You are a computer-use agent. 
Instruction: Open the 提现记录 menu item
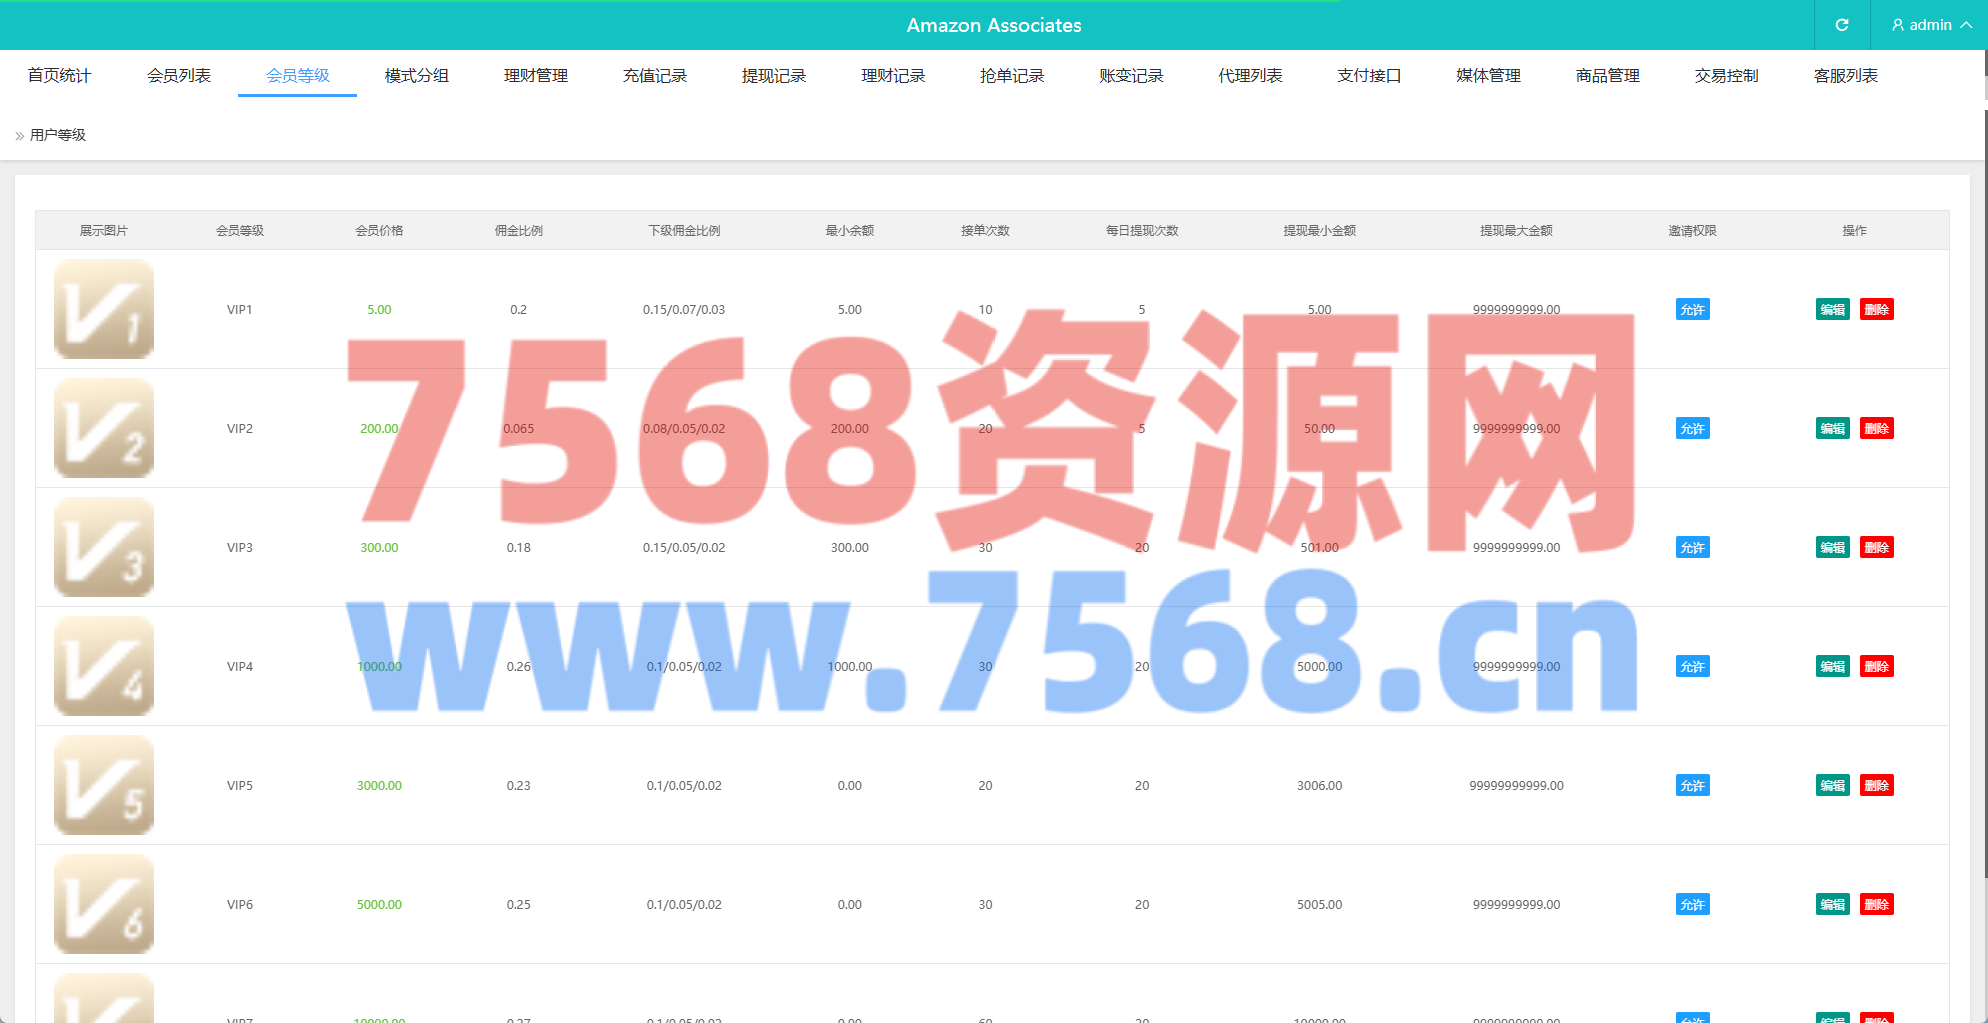(774, 76)
